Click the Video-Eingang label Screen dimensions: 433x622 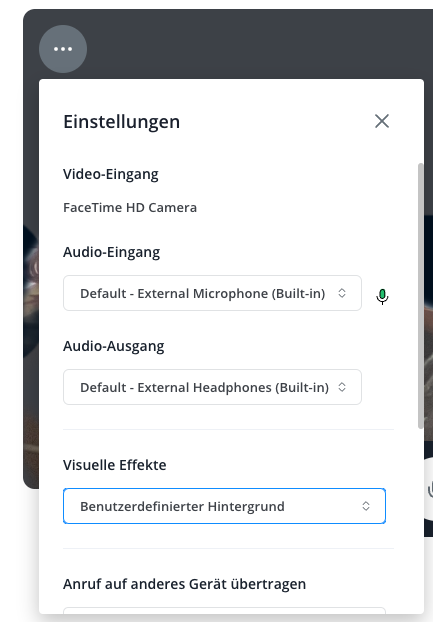click(x=111, y=174)
